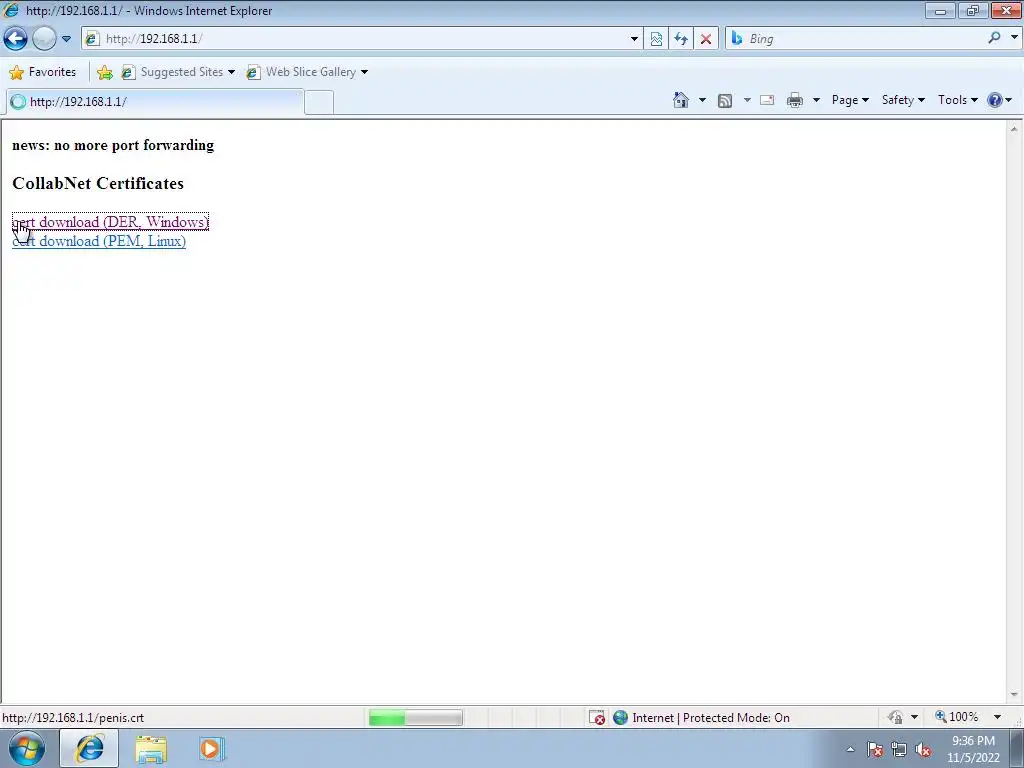Click the CollabNet Certificates heading
Viewport: 1024px width, 768px height.
pyautogui.click(x=98, y=184)
